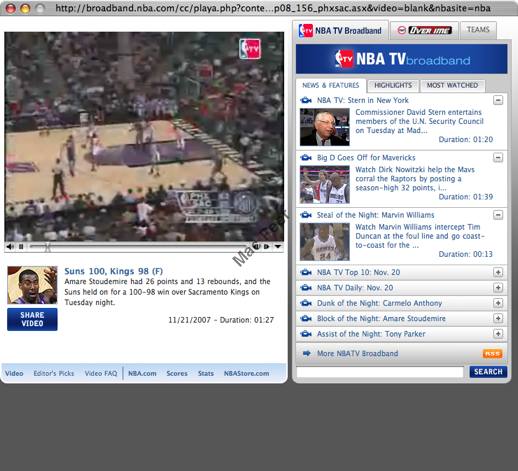Expand Block of the Night: Amare Stoudemire
The width and height of the screenshot is (518, 471).
[498, 318]
